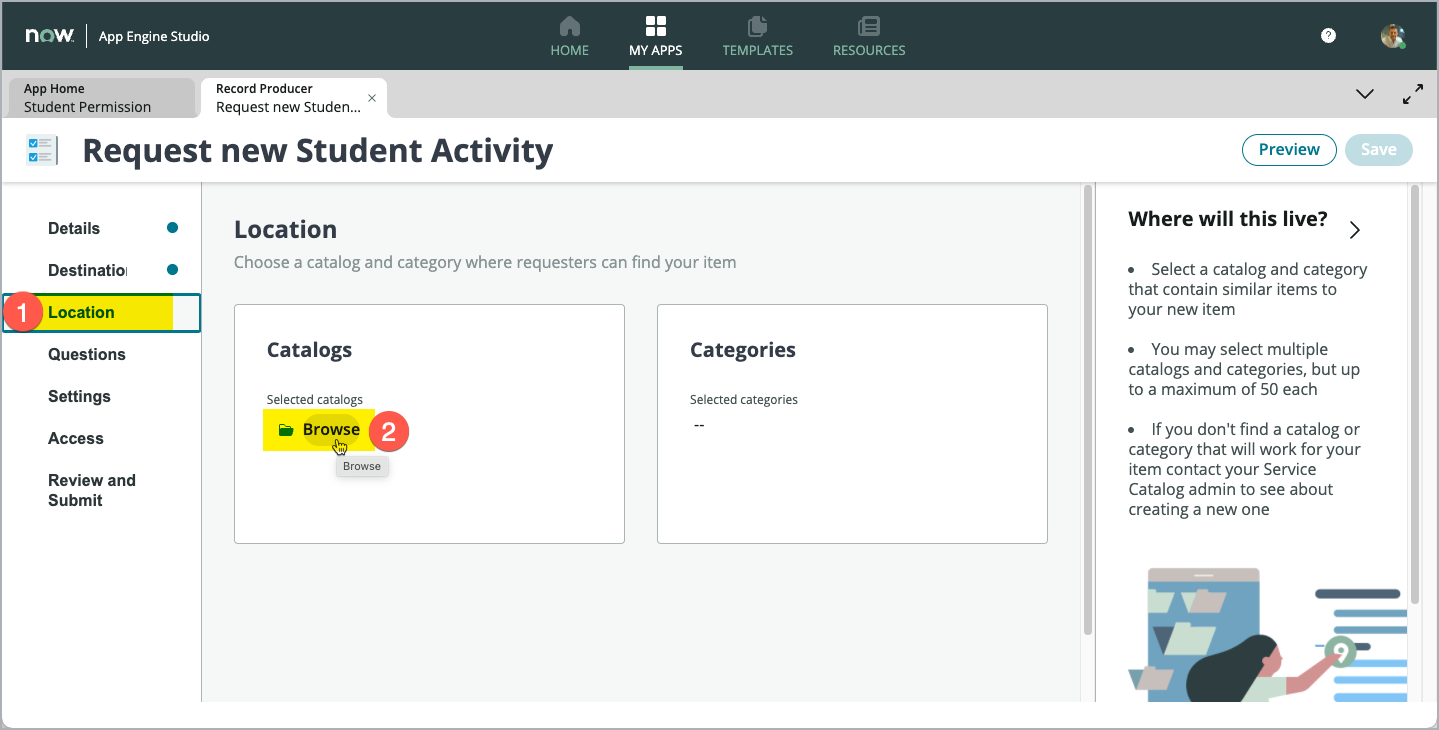The width and height of the screenshot is (1439, 730).
Task: Select the Location section
Action: point(102,312)
